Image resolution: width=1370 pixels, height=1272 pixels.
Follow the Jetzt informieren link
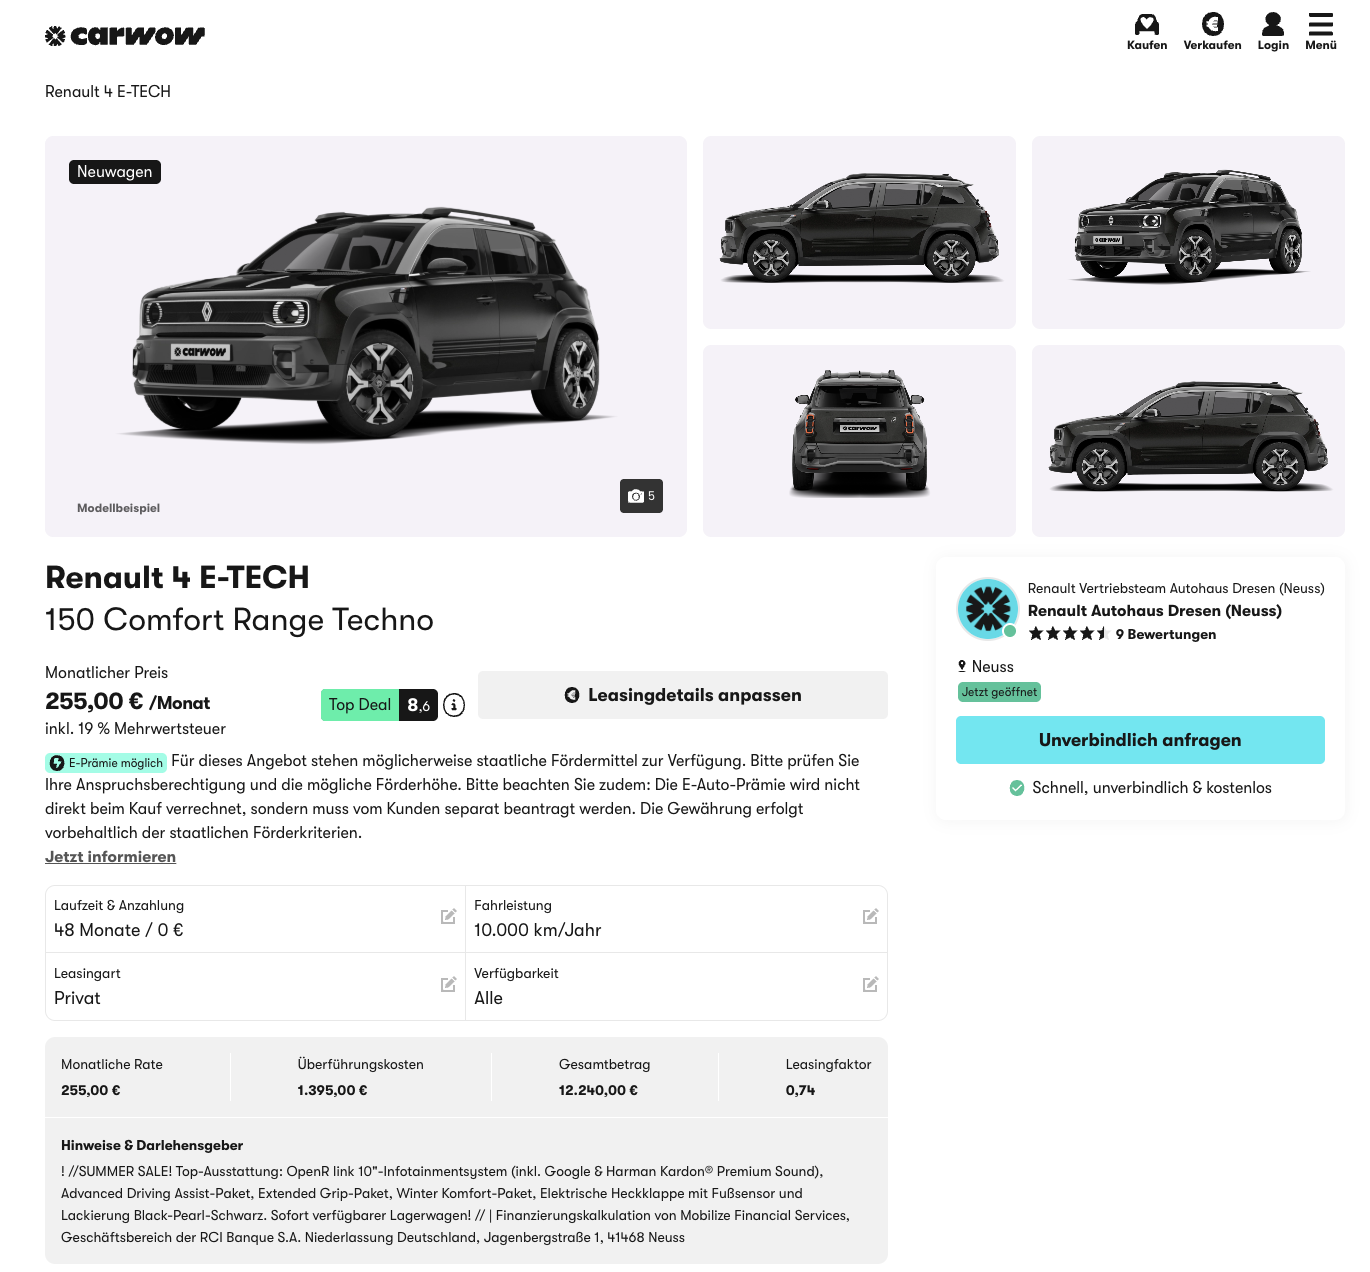[x=110, y=857]
